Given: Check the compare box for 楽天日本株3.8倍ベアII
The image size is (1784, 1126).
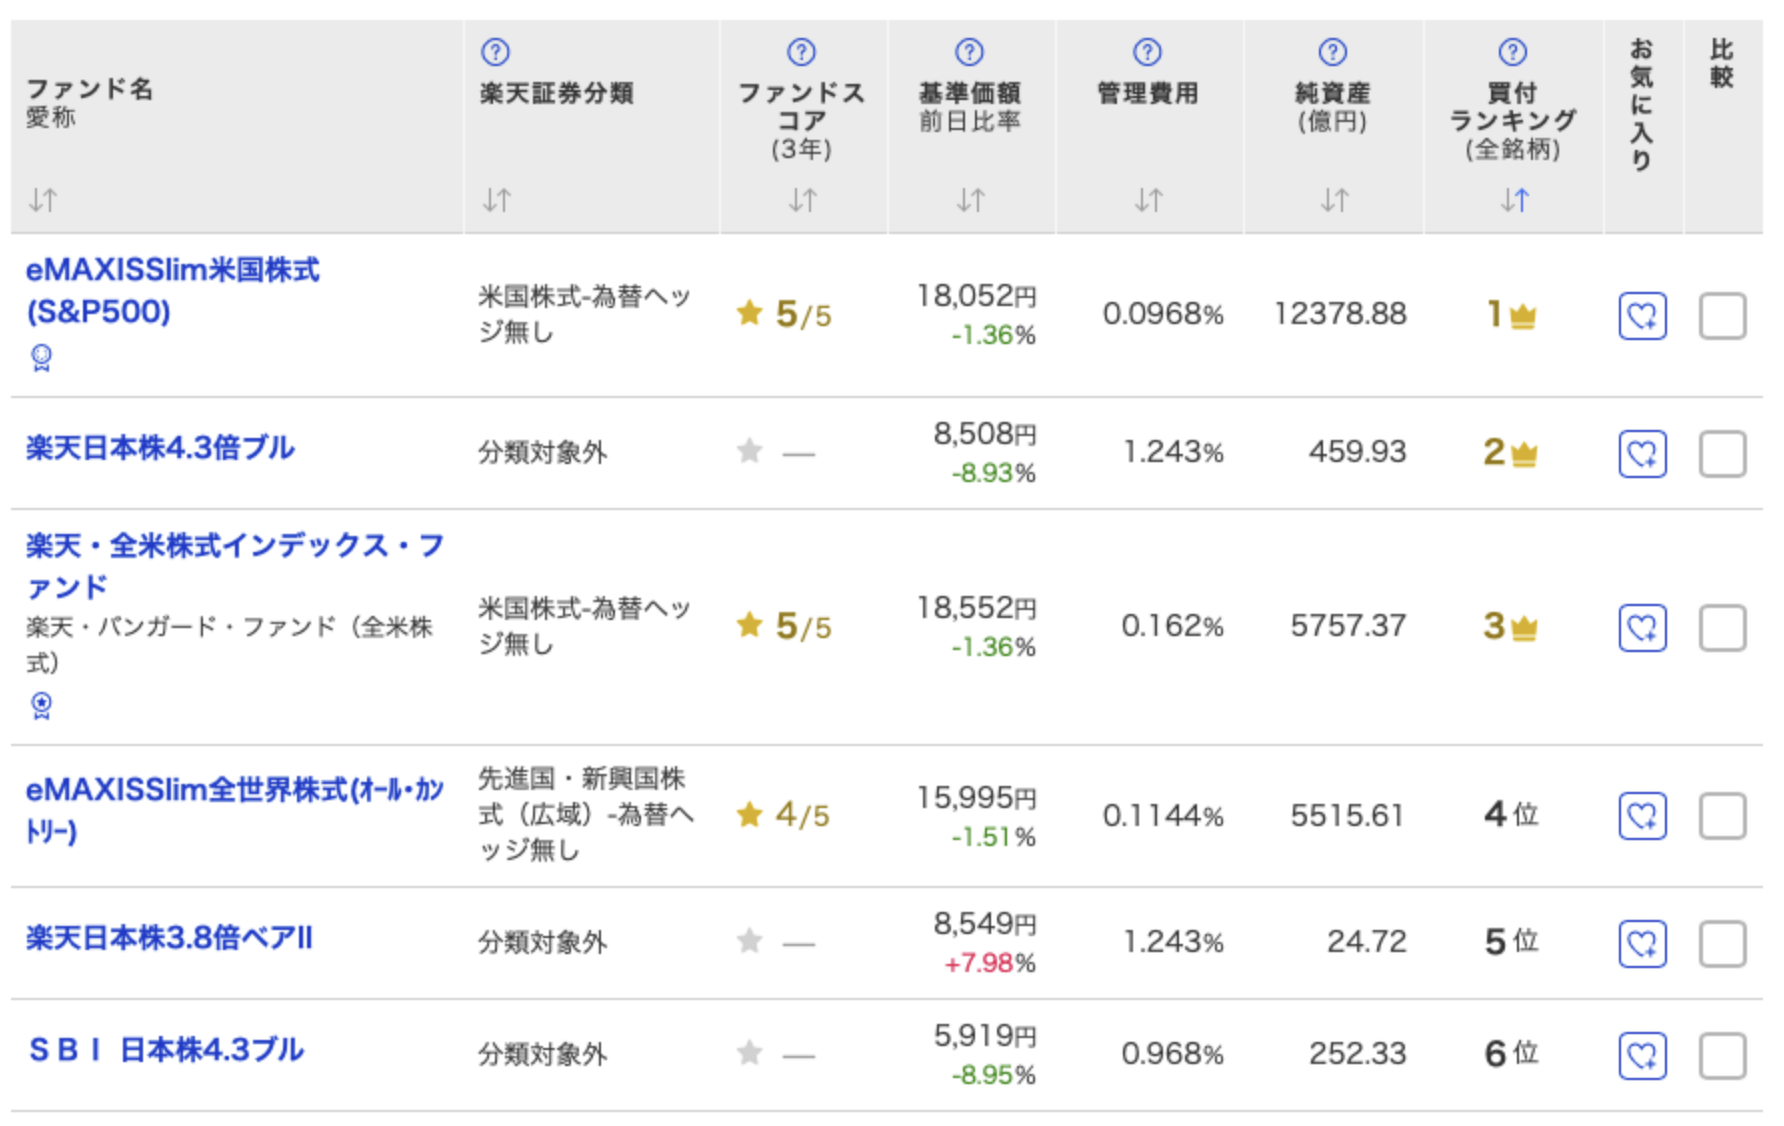Looking at the screenshot, I should click(1723, 941).
